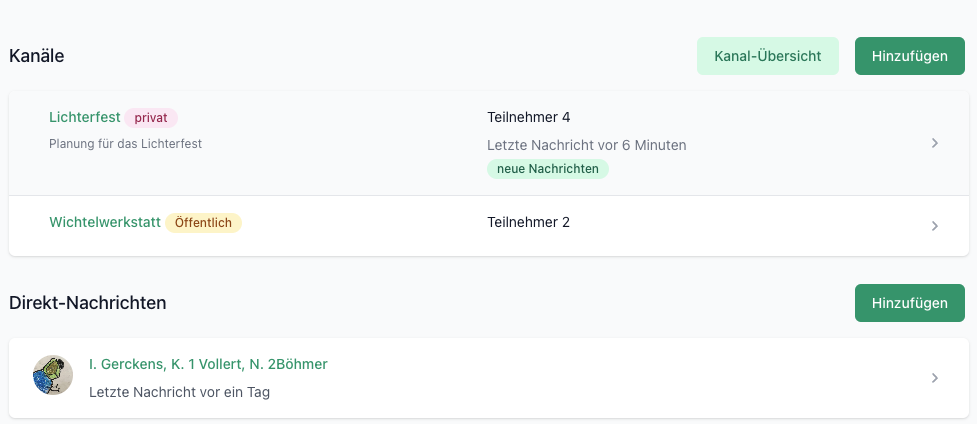Click the privat badge on Lichterfest

(151, 118)
